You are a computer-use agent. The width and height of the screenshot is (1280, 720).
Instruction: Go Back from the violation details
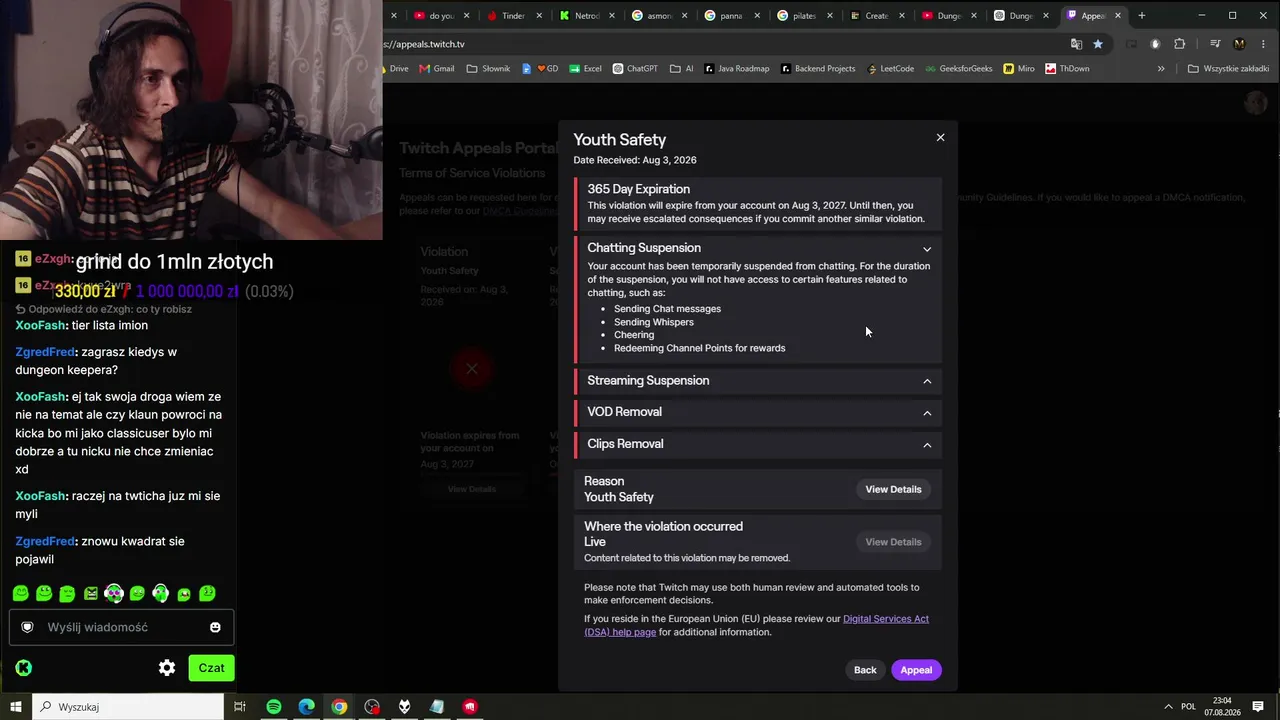865,670
